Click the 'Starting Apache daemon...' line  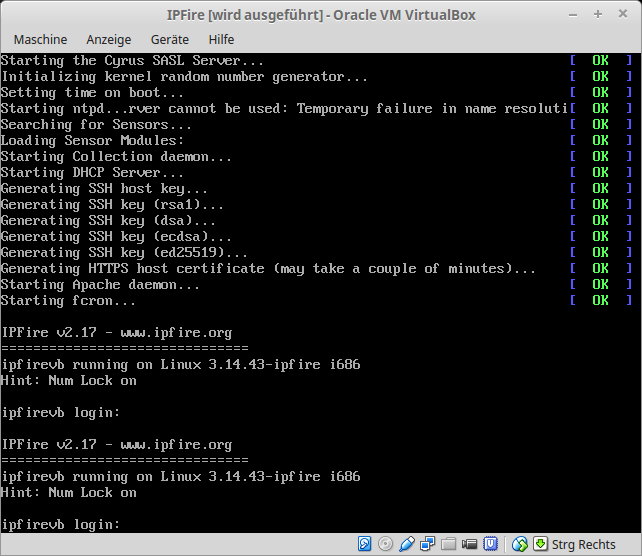[x=100, y=285]
